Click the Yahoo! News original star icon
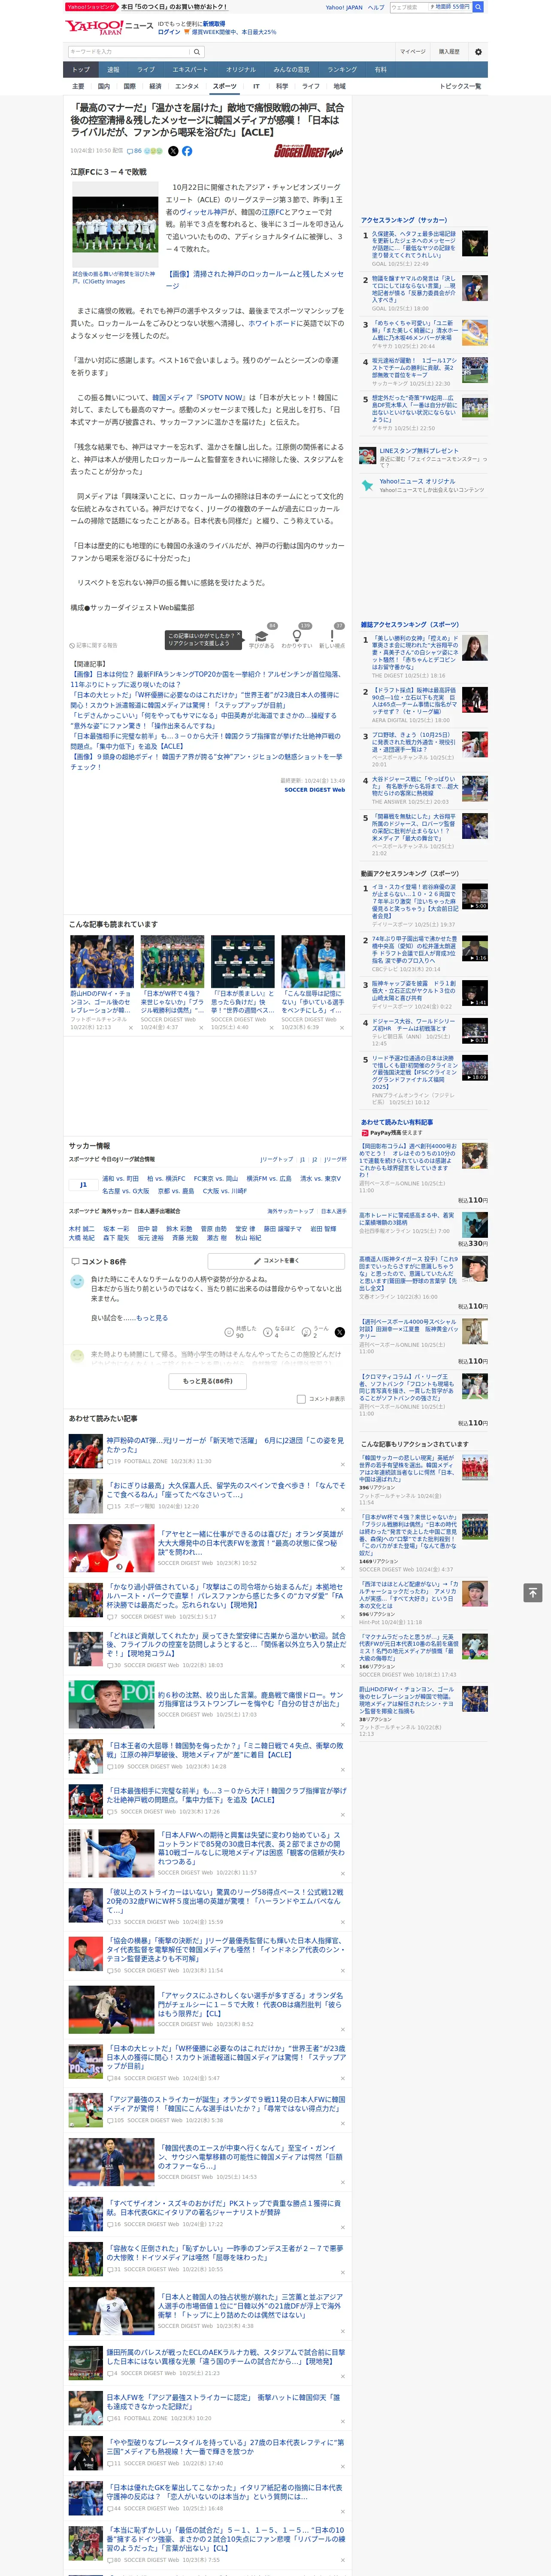 (367, 485)
